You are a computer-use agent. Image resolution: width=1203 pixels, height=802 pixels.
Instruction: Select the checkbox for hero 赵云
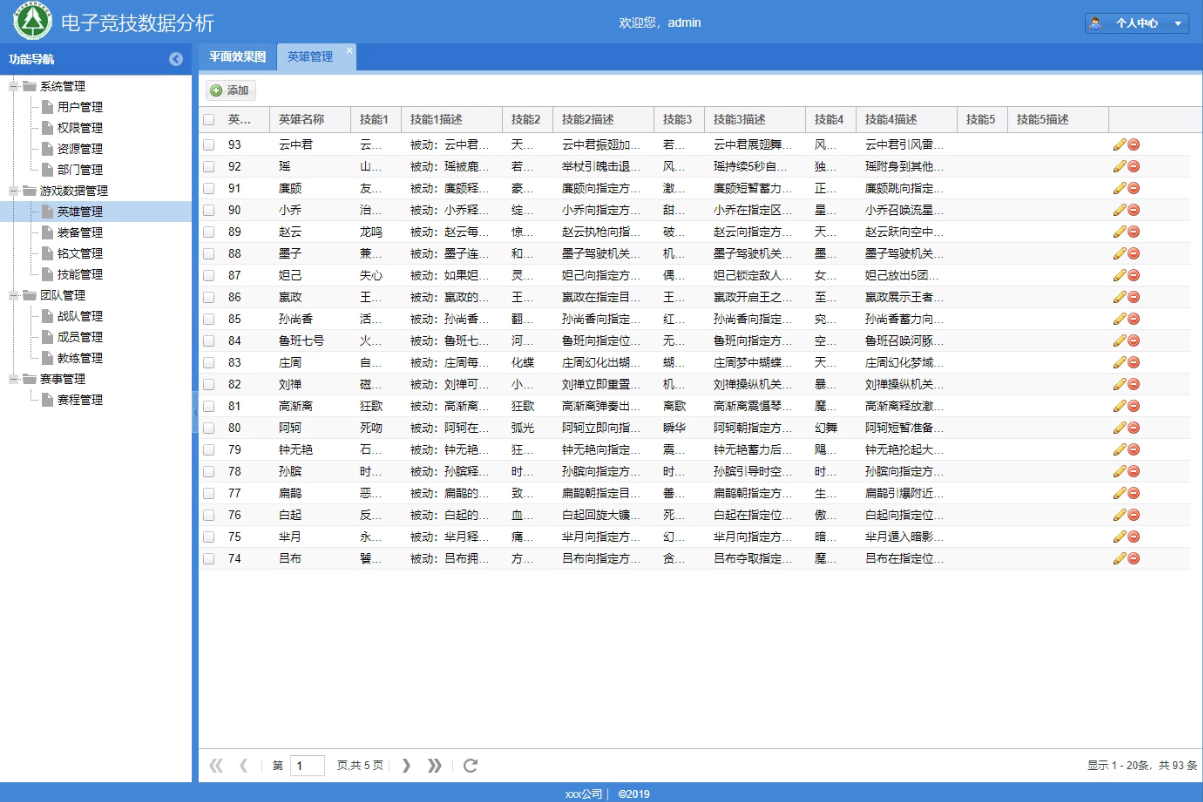[x=209, y=232]
